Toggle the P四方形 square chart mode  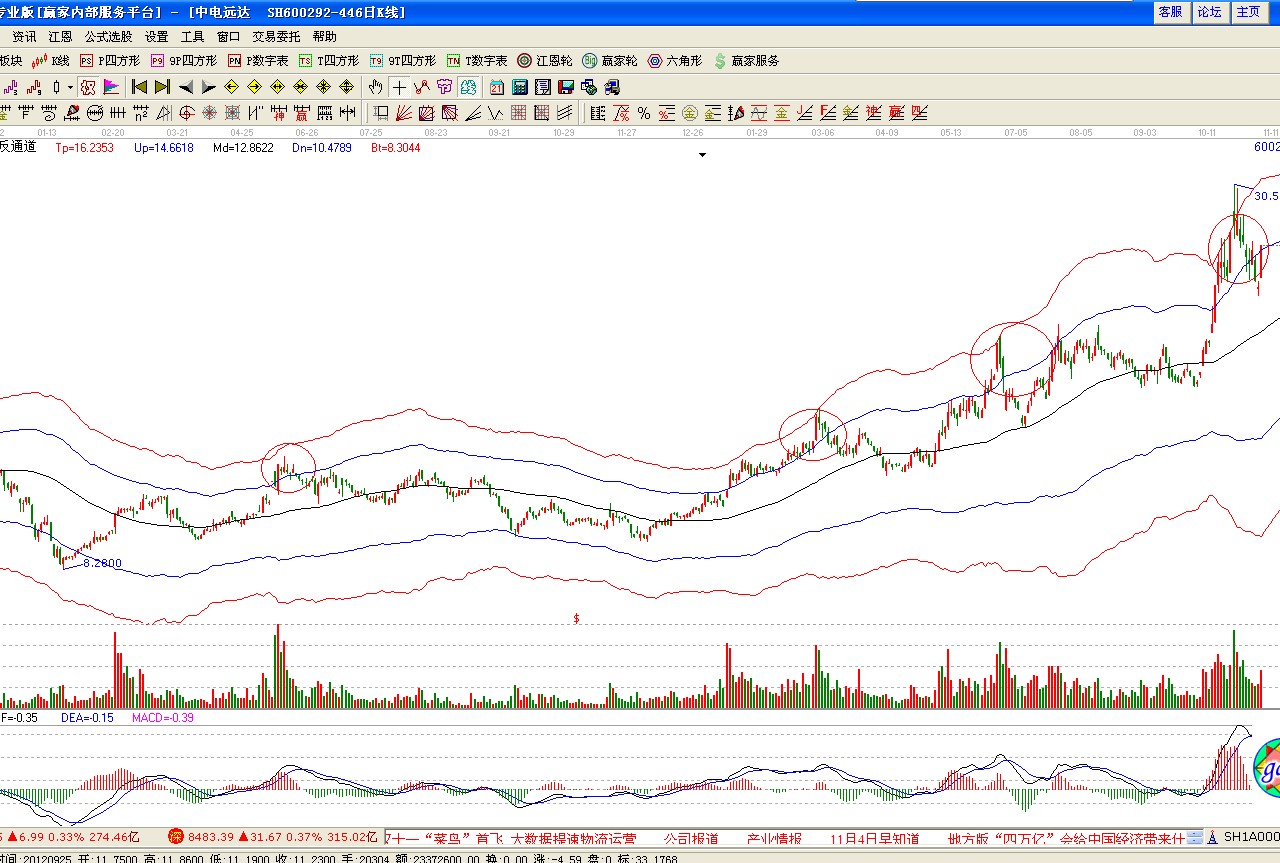coord(110,61)
